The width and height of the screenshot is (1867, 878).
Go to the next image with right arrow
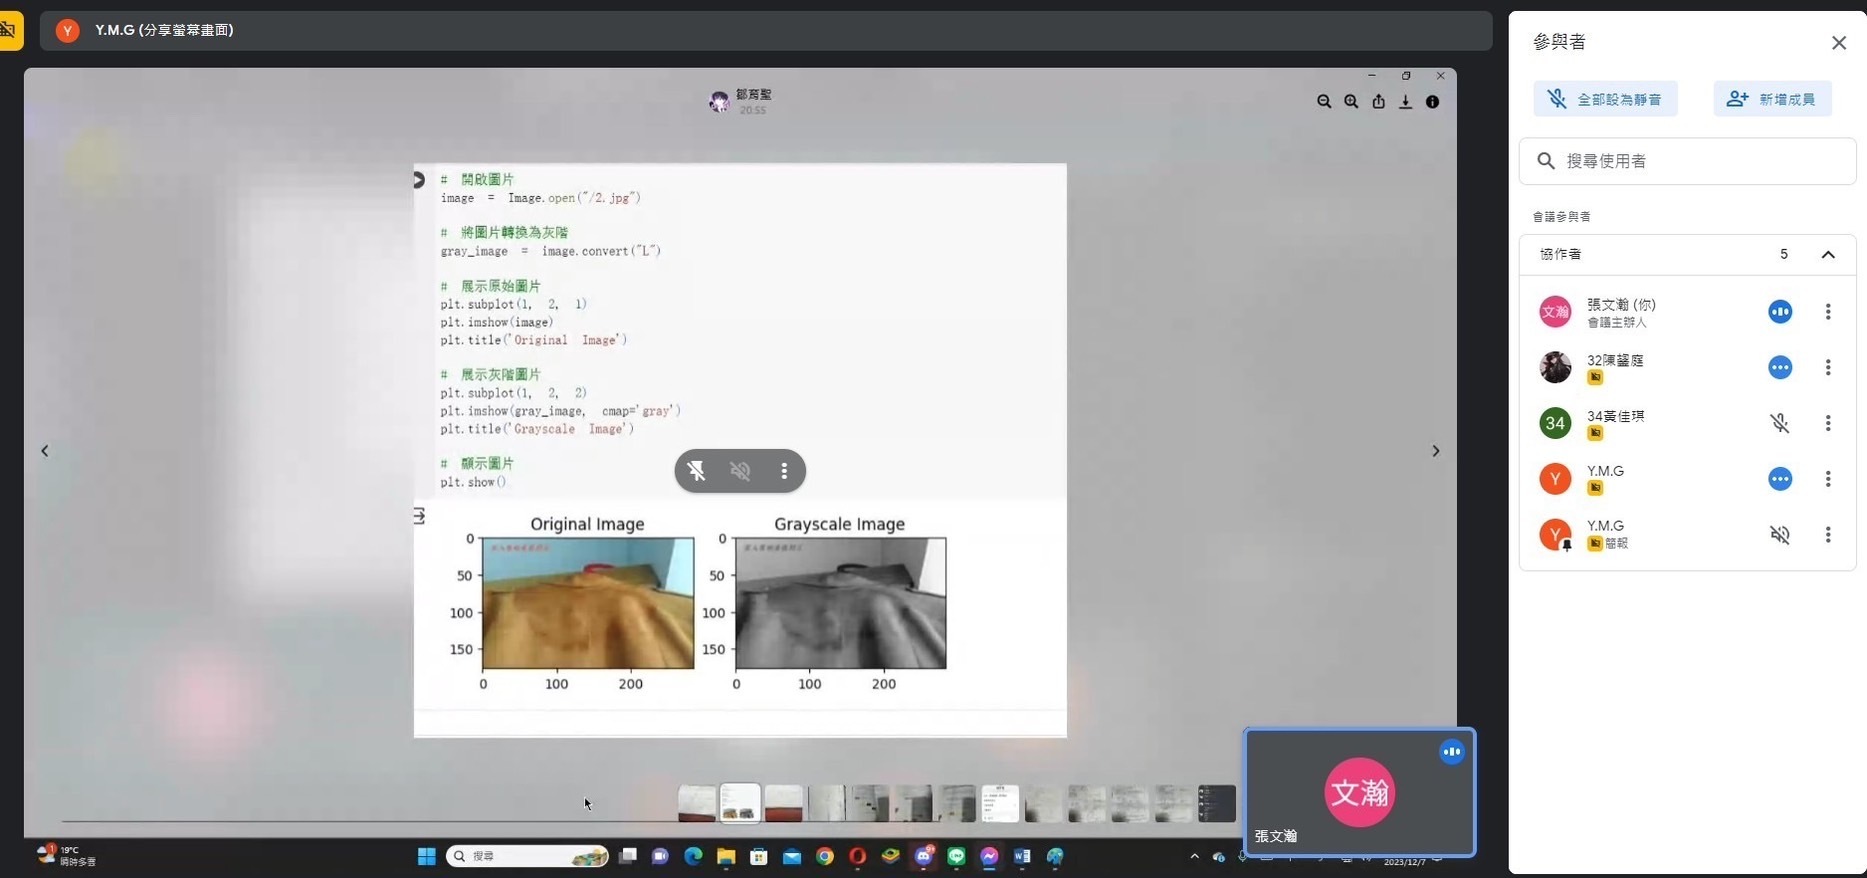[1435, 451]
